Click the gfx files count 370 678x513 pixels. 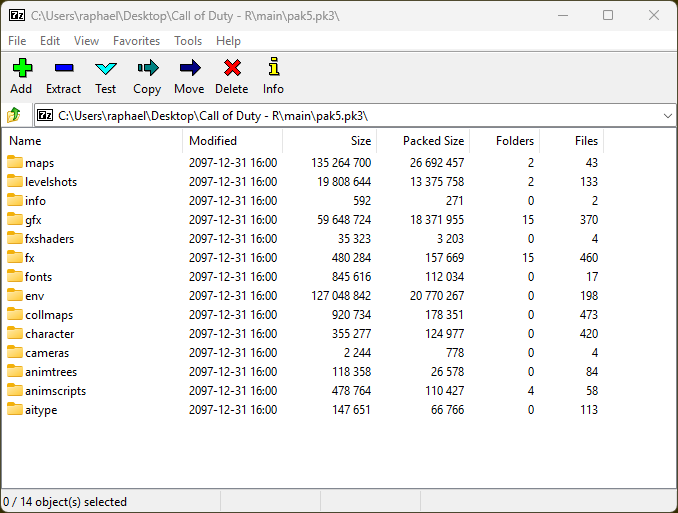point(589,220)
